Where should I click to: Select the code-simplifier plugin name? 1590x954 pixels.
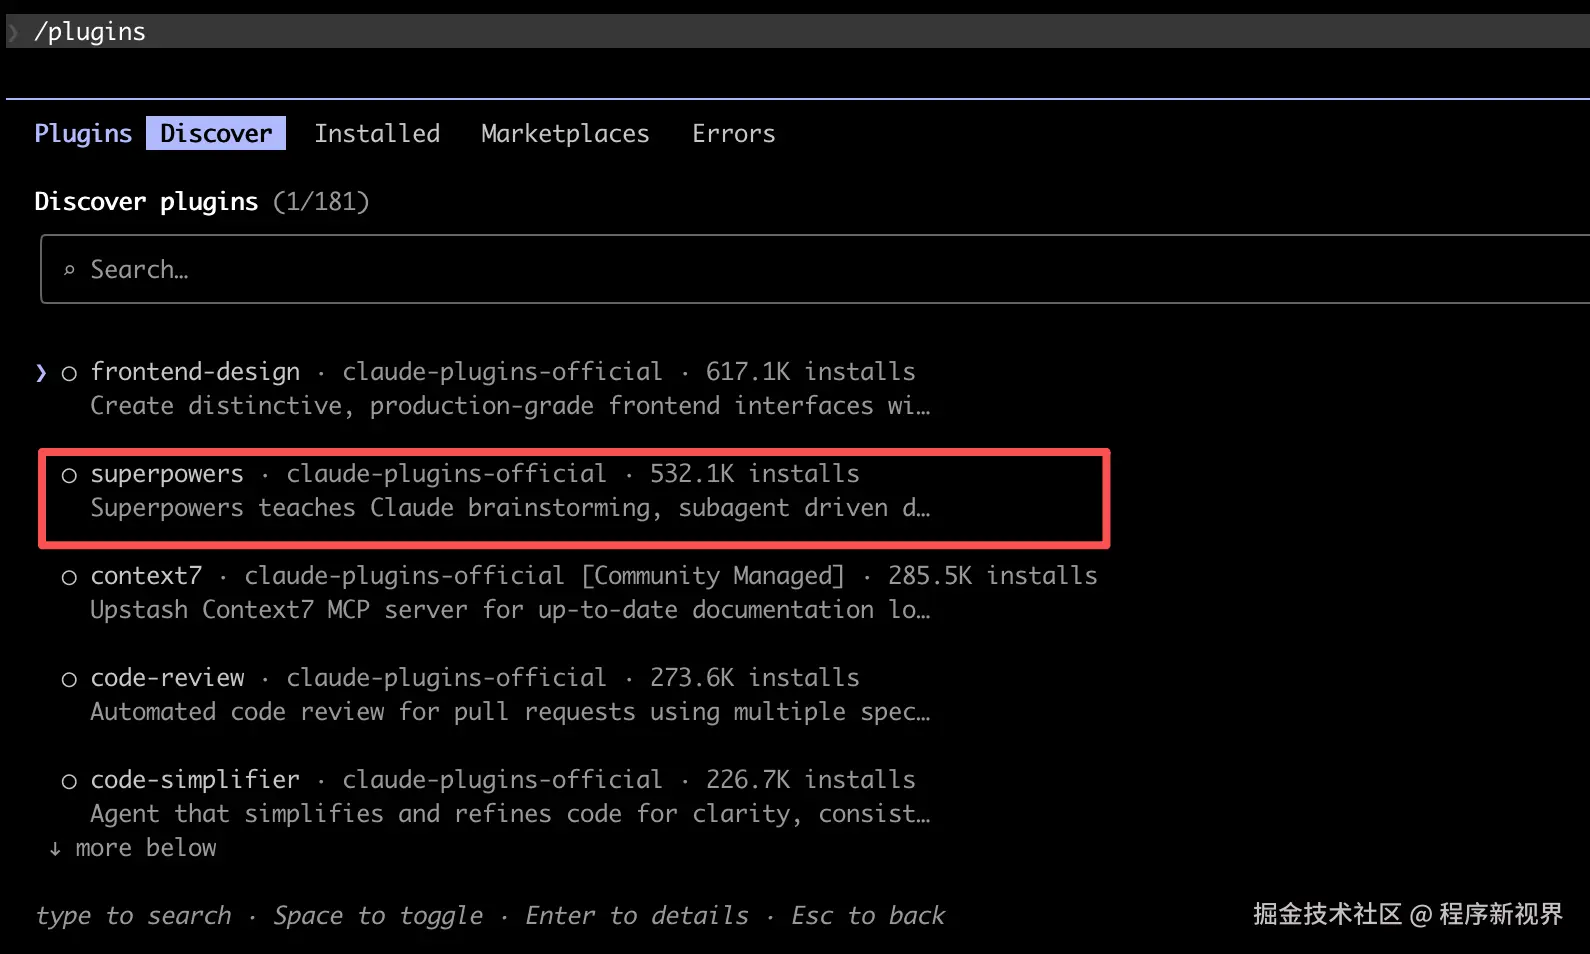(x=195, y=779)
